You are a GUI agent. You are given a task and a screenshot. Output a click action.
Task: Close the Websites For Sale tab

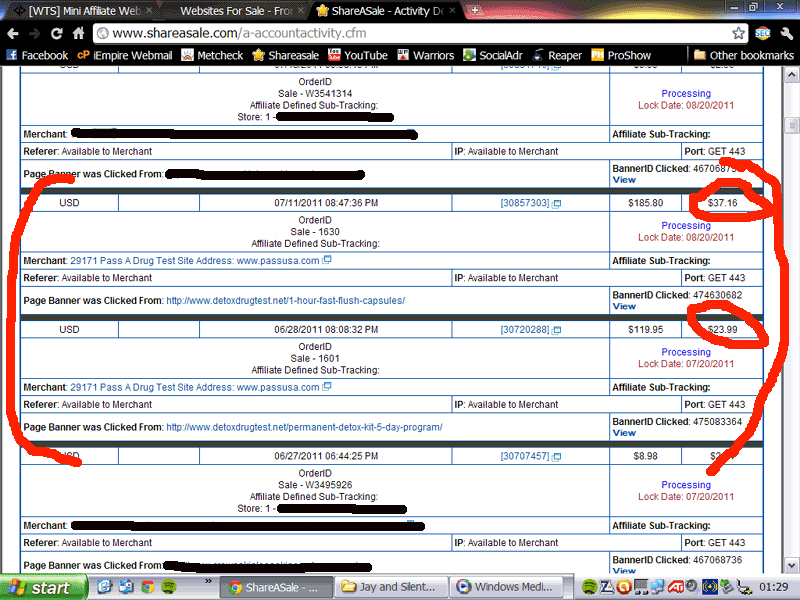pyautogui.click(x=301, y=10)
